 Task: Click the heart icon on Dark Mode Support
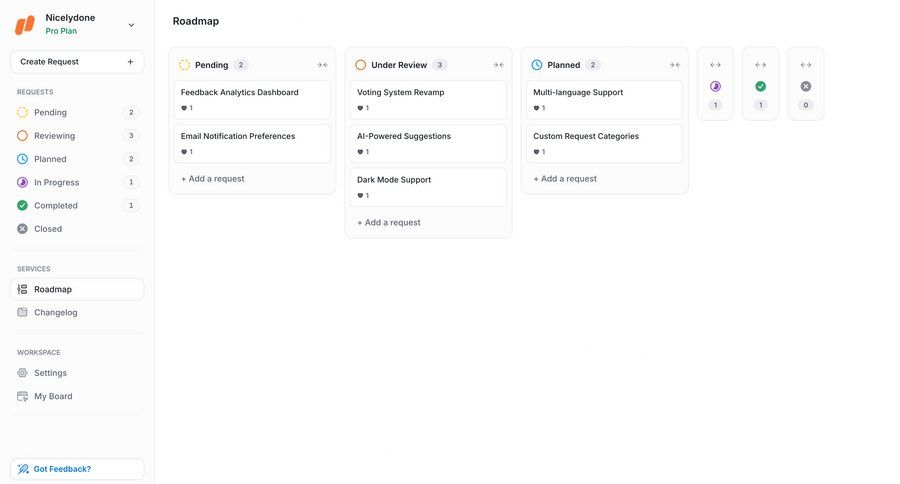coord(360,196)
